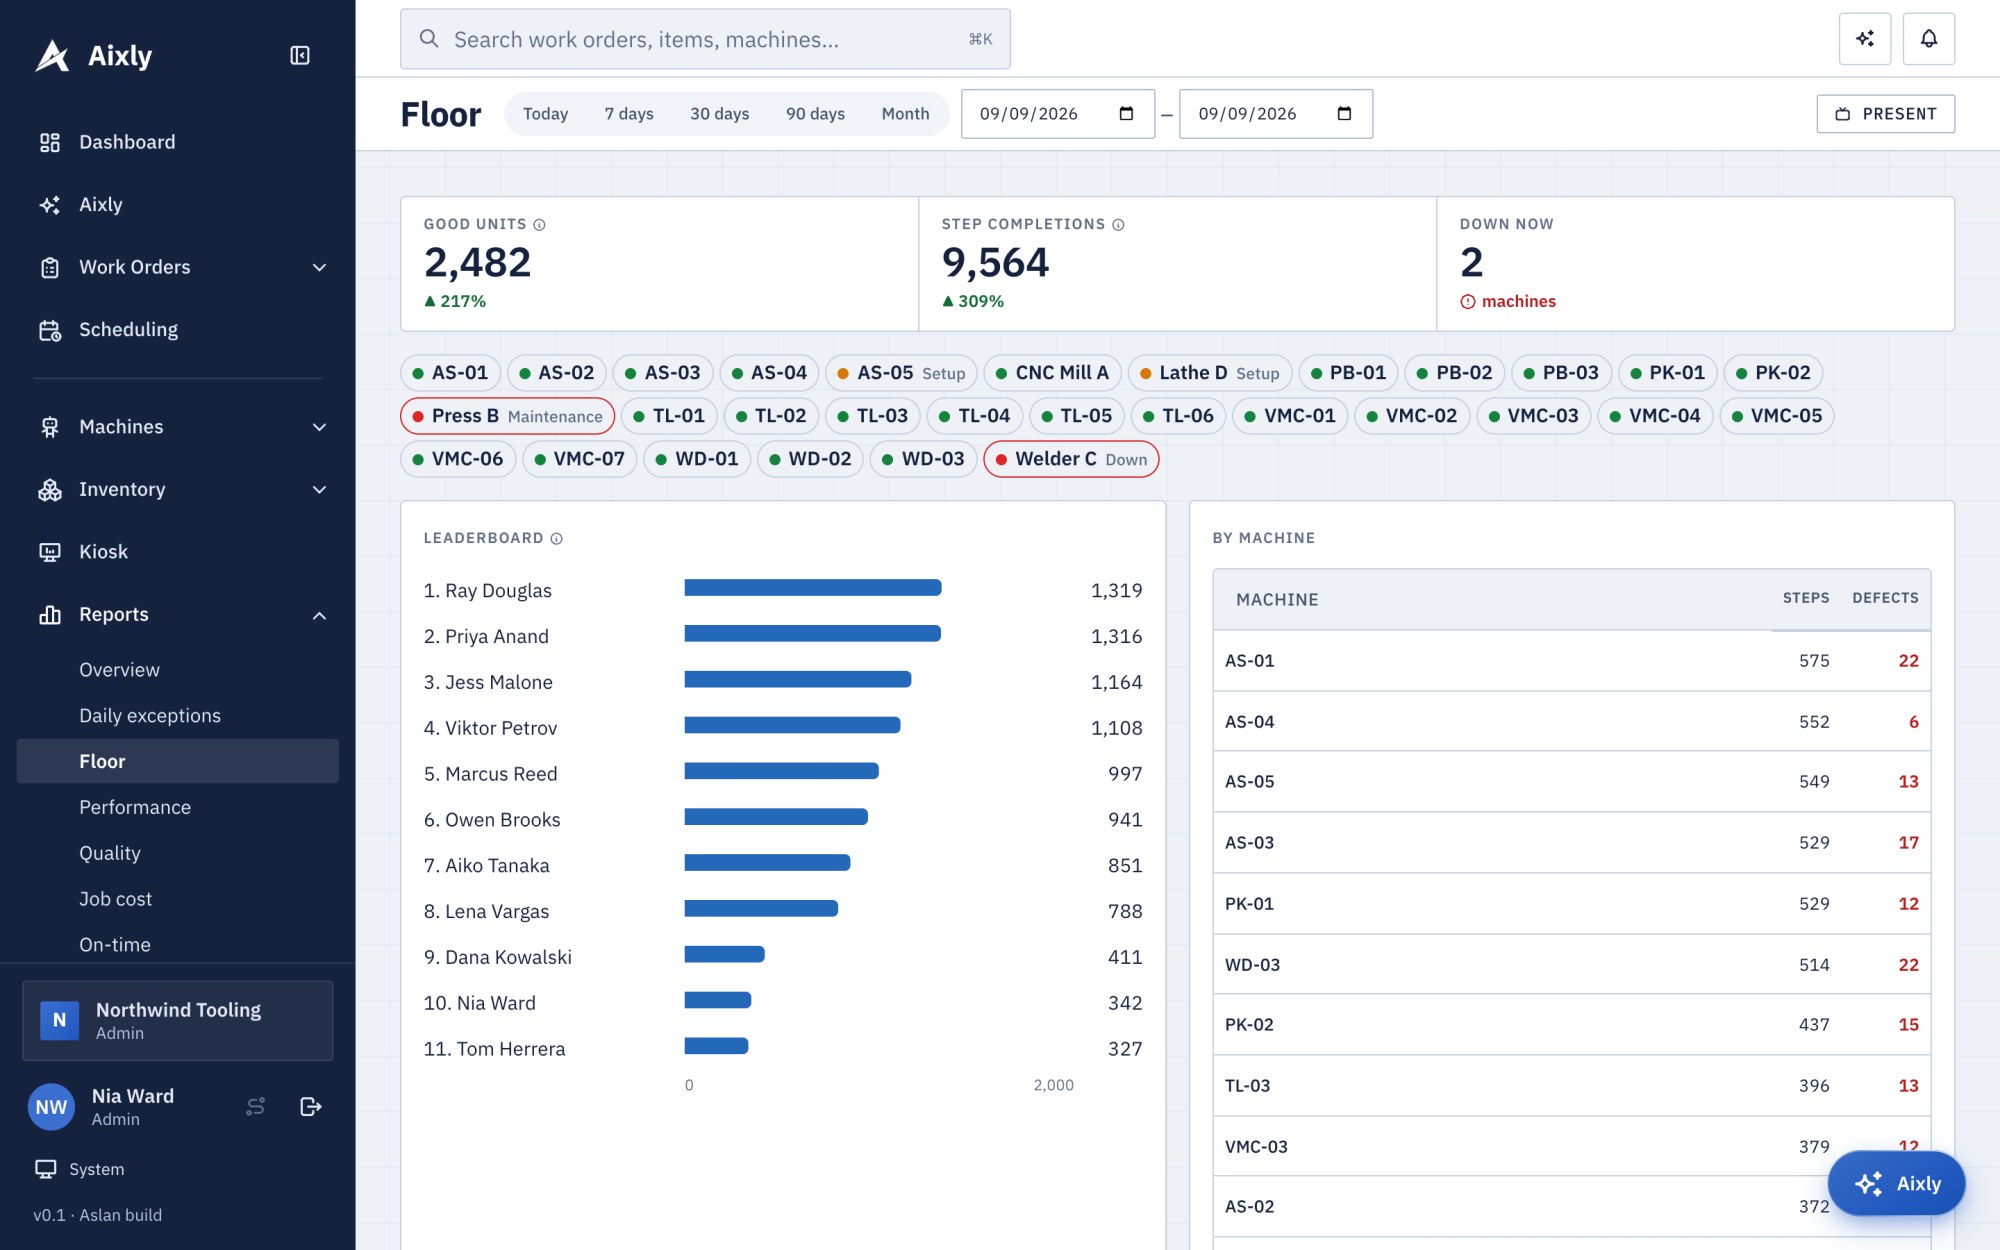2000x1250 pixels.
Task: Open Northwind Tooling organization switcher
Action: point(178,1020)
